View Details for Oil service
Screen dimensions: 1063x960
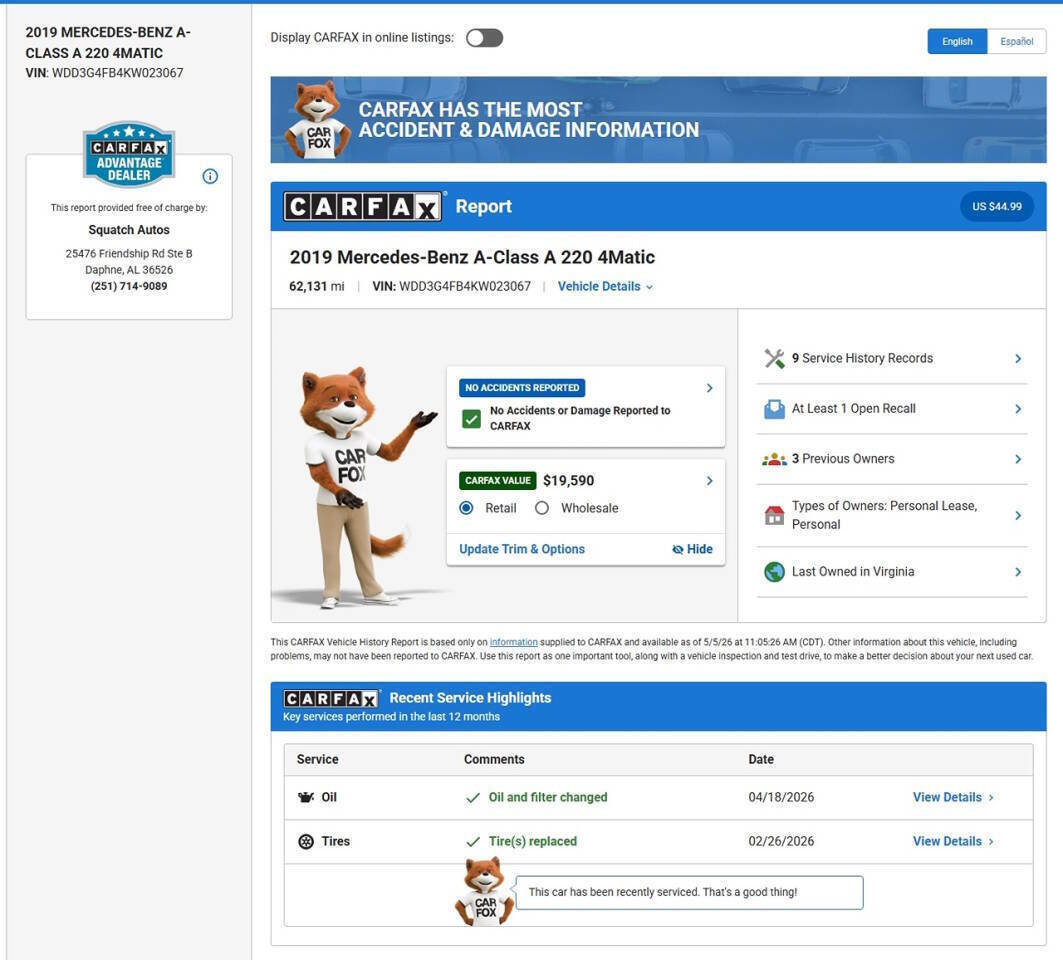coord(953,797)
